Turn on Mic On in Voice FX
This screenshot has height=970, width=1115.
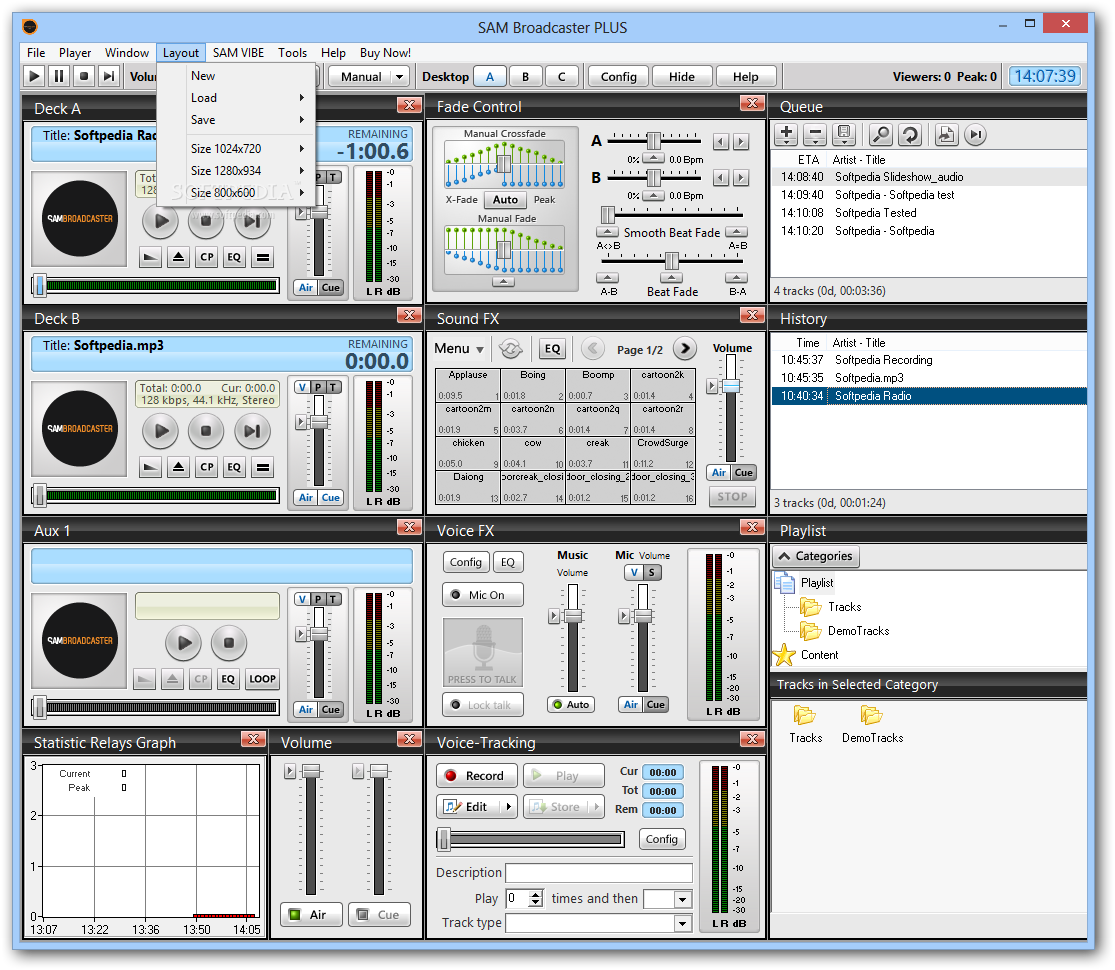[483, 595]
